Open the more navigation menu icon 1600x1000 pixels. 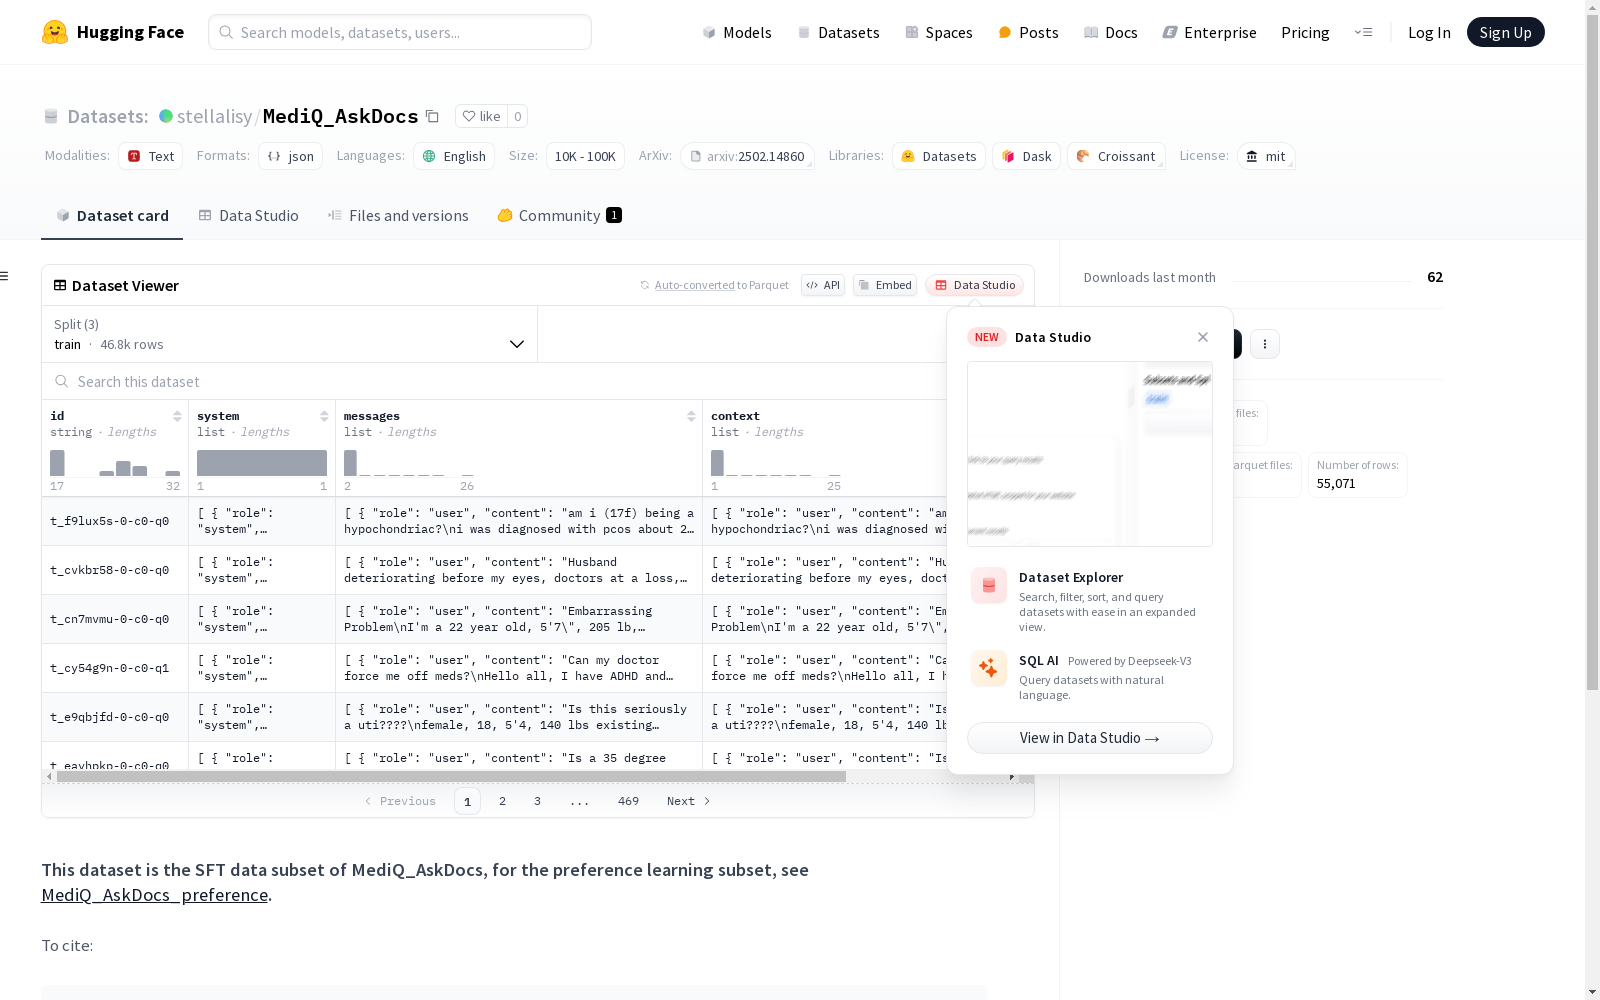click(1363, 32)
